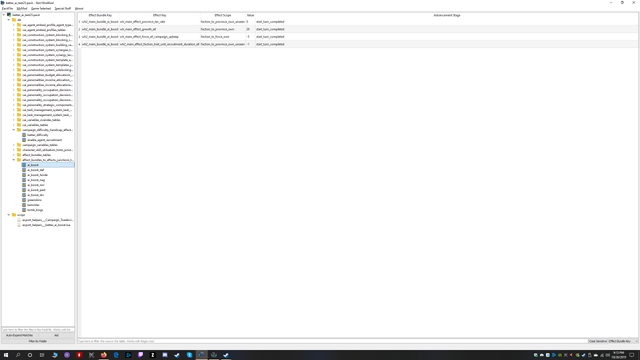Sort by Effect Bundle Key column header

[x=100, y=15]
